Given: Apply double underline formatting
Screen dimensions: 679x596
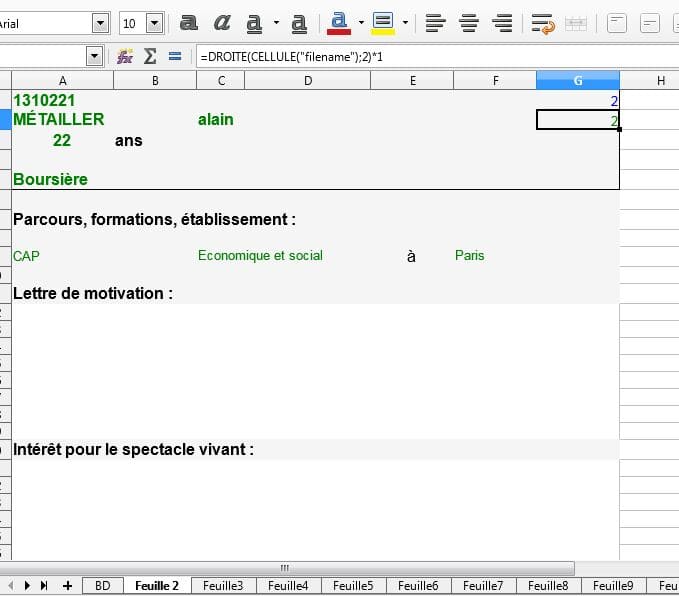Looking at the screenshot, I should coord(299,24).
